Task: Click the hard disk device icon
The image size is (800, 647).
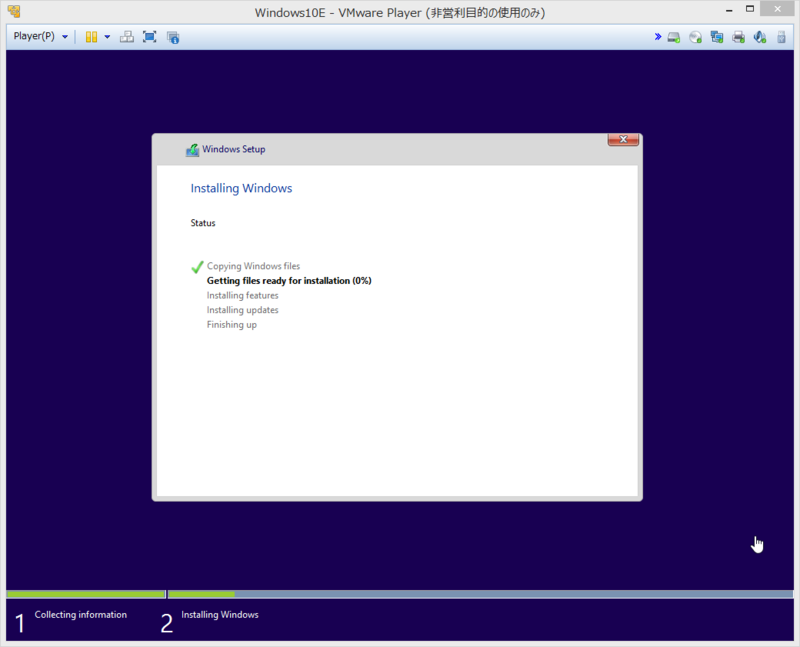Action: (674, 37)
